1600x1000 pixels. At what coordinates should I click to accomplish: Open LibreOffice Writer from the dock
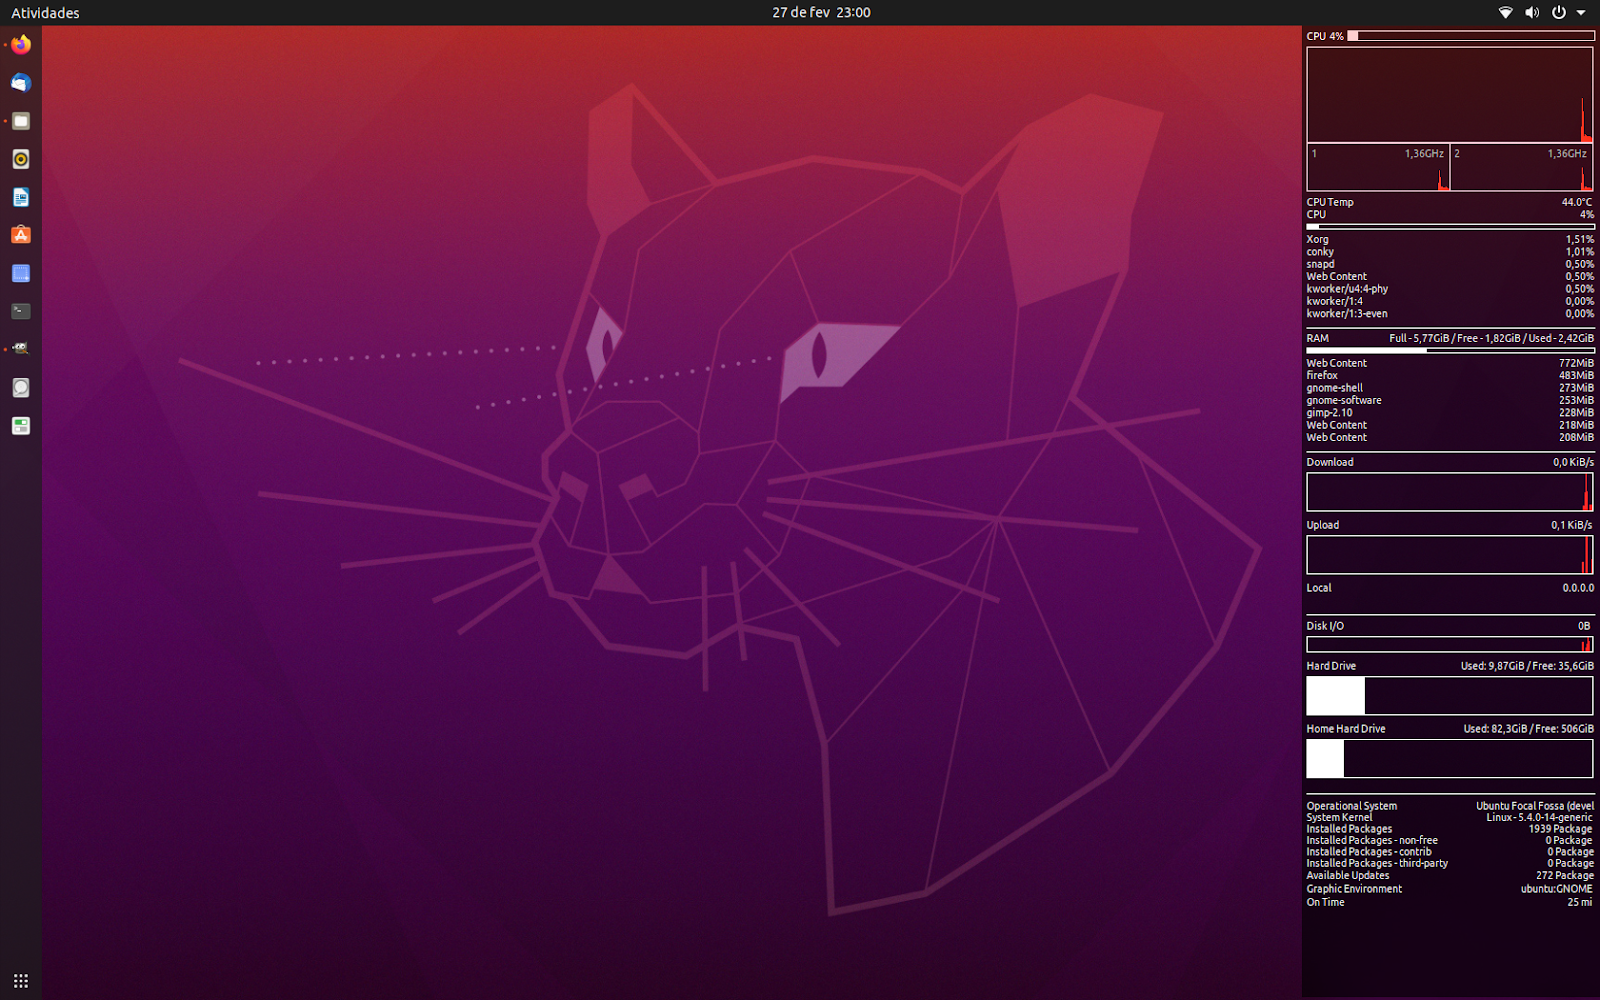tap(20, 197)
